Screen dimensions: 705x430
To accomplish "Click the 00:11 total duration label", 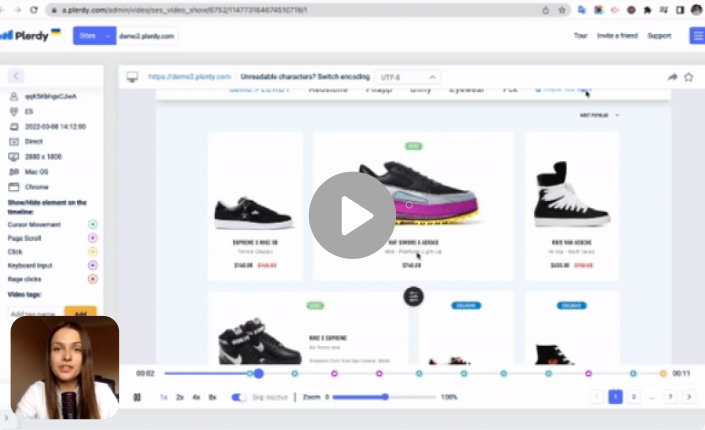I will tap(681, 373).
